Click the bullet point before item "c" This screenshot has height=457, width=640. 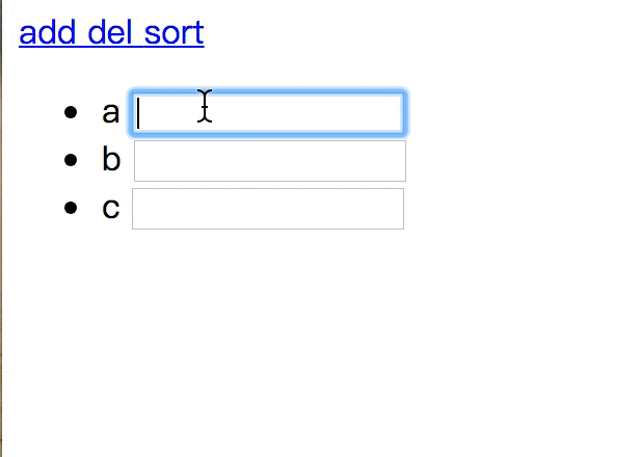(70, 208)
